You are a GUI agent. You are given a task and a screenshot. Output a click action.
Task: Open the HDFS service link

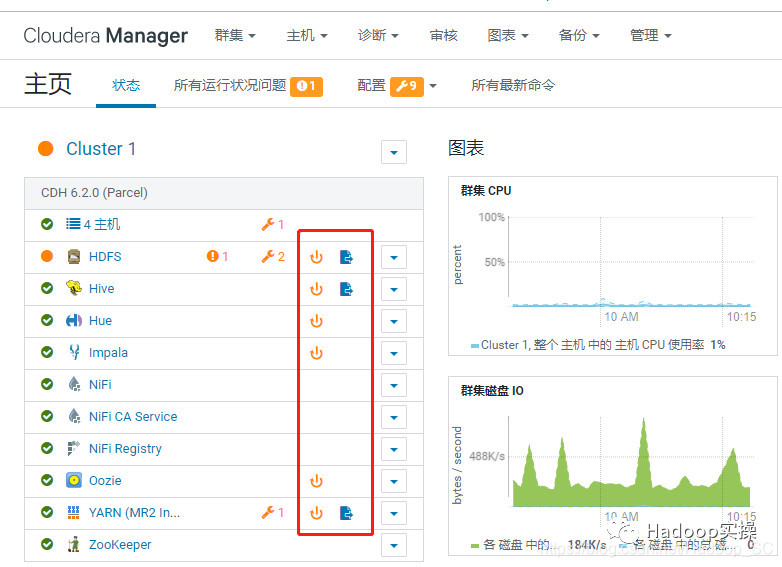click(105, 256)
